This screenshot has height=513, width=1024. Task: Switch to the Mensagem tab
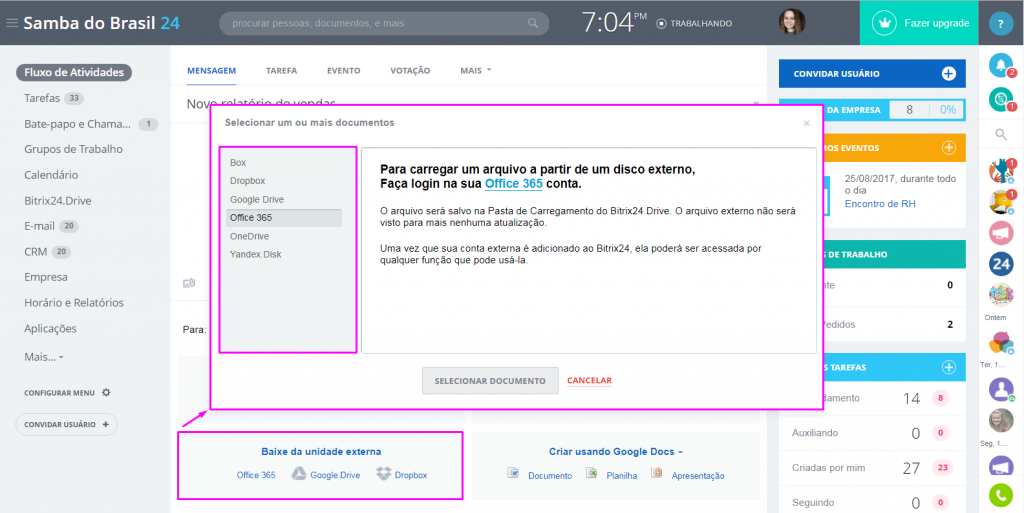pyautogui.click(x=212, y=70)
